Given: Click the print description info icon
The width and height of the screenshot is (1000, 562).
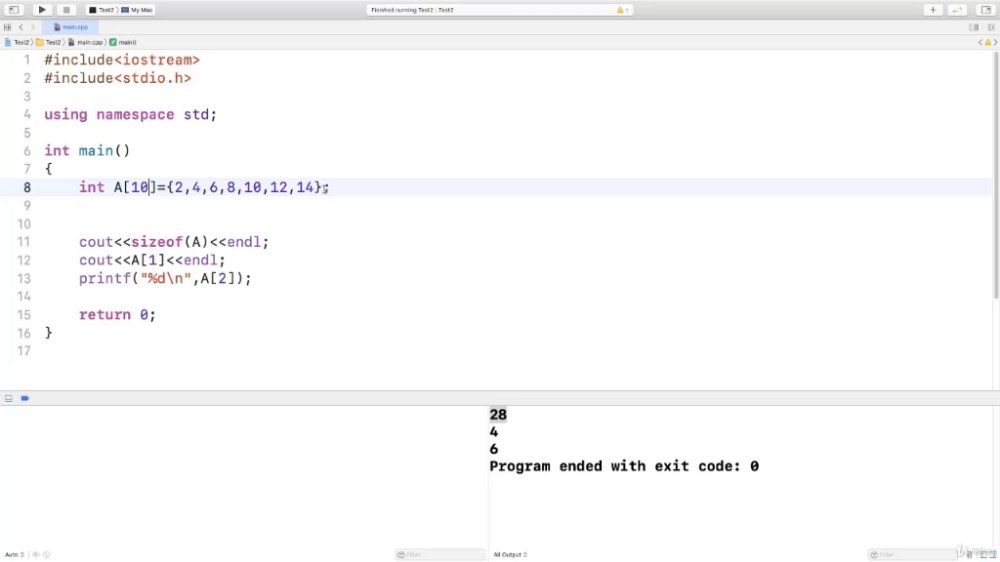Looking at the screenshot, I should click(47, 554).
